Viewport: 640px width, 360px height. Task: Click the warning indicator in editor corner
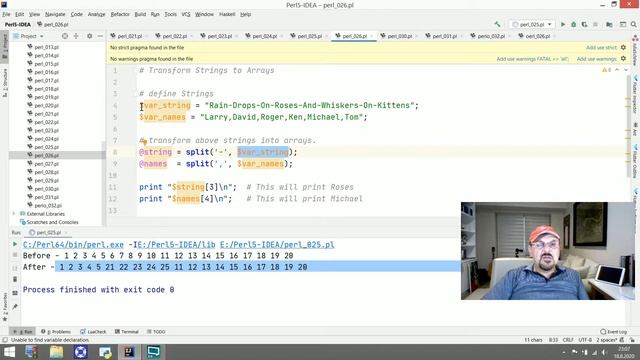607,70
